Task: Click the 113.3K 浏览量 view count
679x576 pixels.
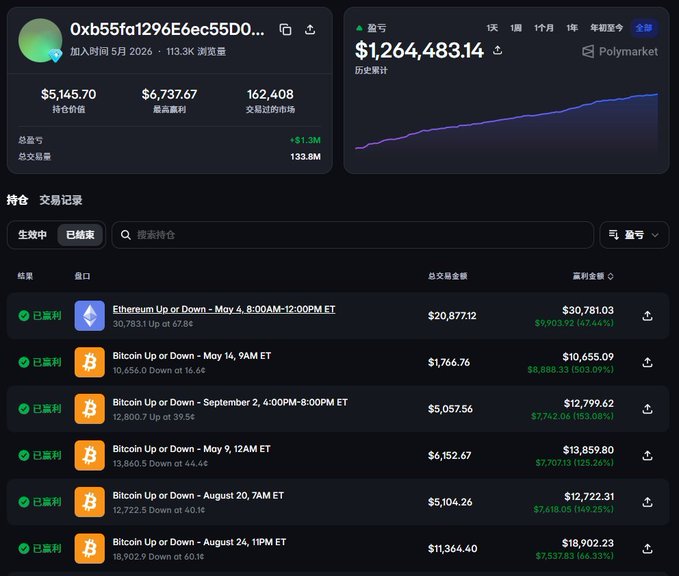Action: [196, 52]
